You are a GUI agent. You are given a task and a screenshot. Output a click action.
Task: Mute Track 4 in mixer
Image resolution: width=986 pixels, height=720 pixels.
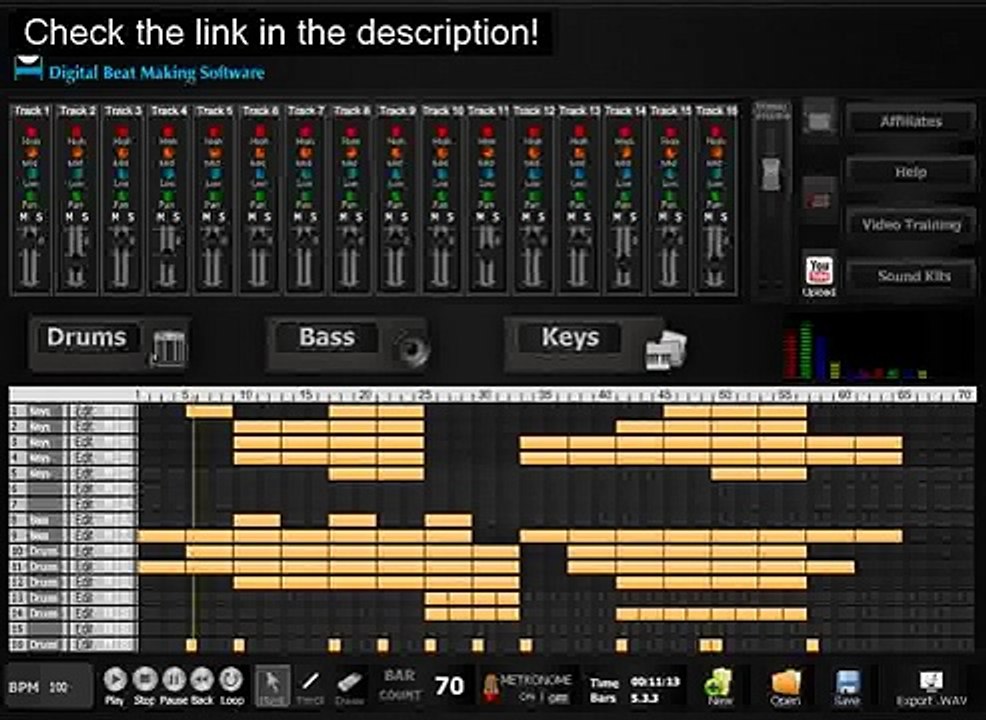161,217
